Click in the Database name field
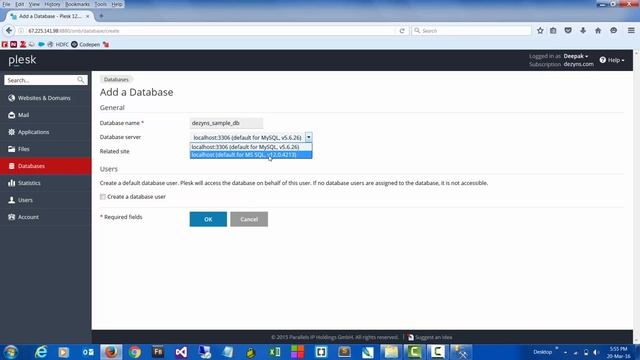This screenshot has height=360, width=640. click(227, 123)
